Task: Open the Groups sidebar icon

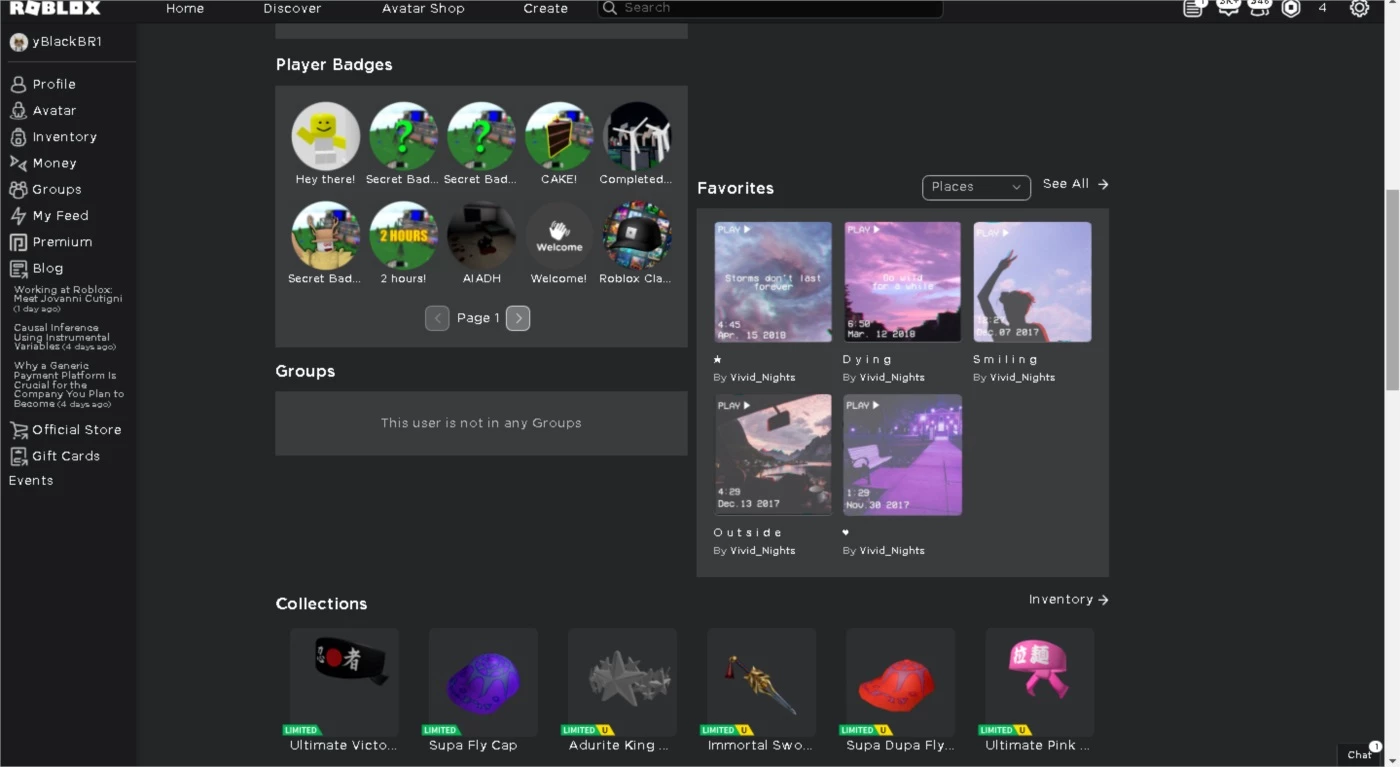Action: [18, 189]
